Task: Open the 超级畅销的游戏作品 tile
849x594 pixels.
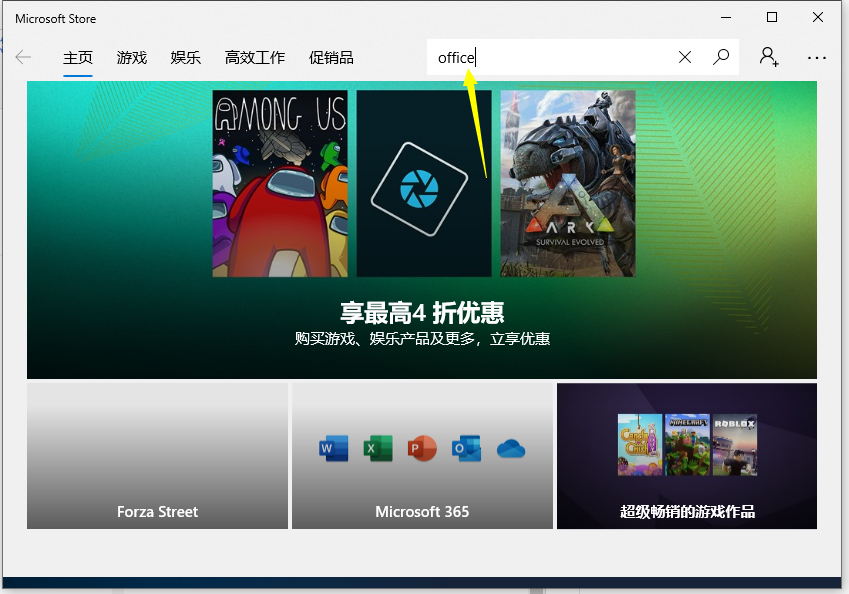Action: [686, 456]
